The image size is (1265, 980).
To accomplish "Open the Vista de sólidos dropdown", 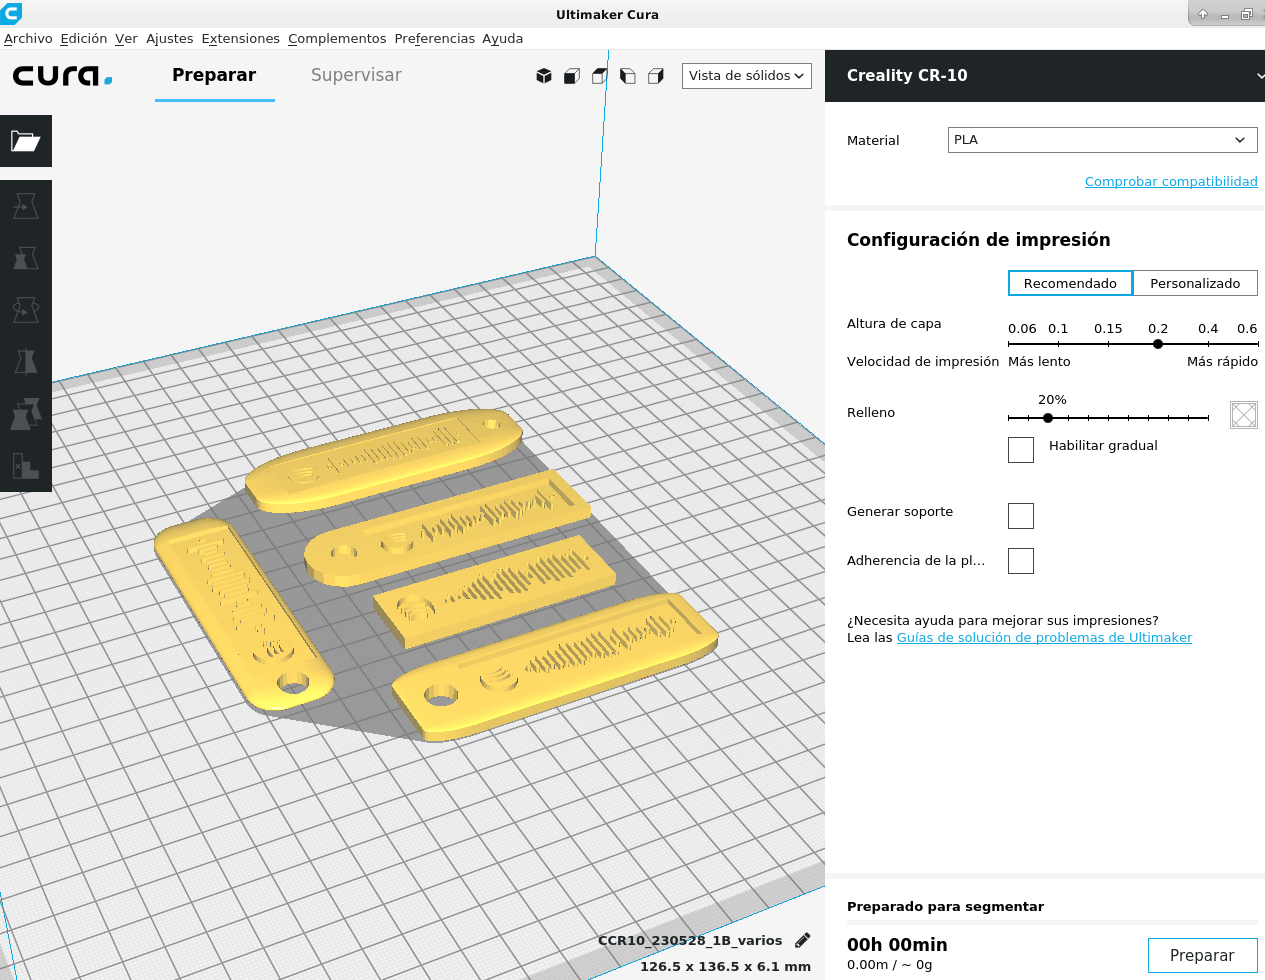I will [x=746, y=76].
